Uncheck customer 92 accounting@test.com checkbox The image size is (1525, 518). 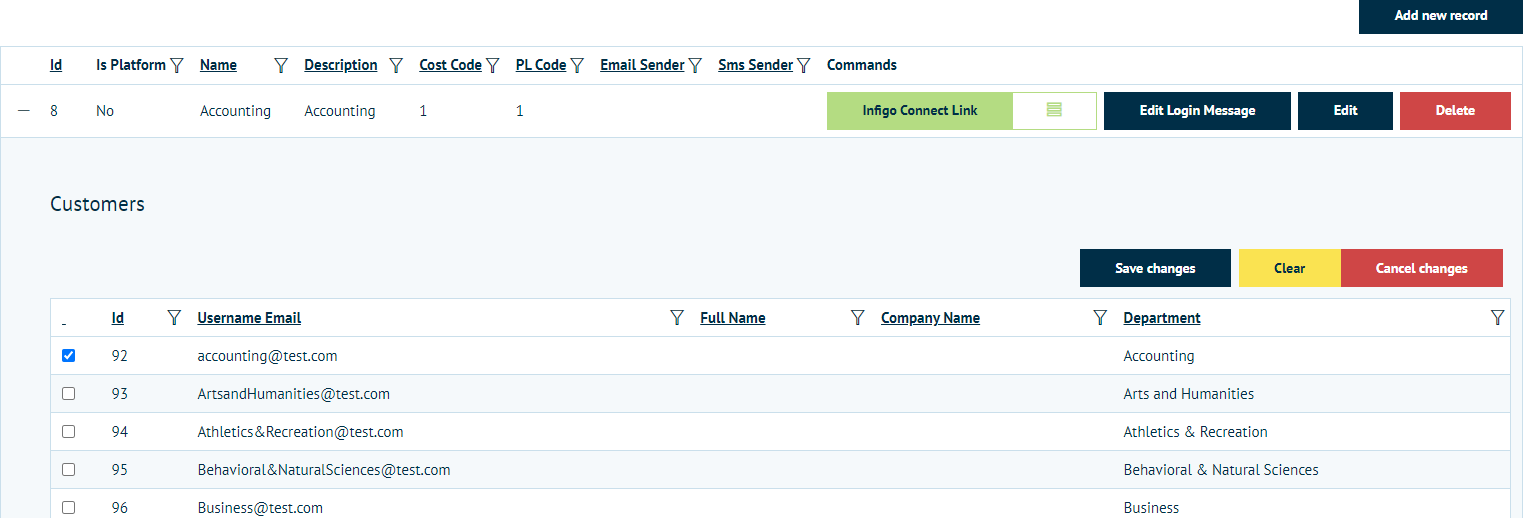coord(68,356)
